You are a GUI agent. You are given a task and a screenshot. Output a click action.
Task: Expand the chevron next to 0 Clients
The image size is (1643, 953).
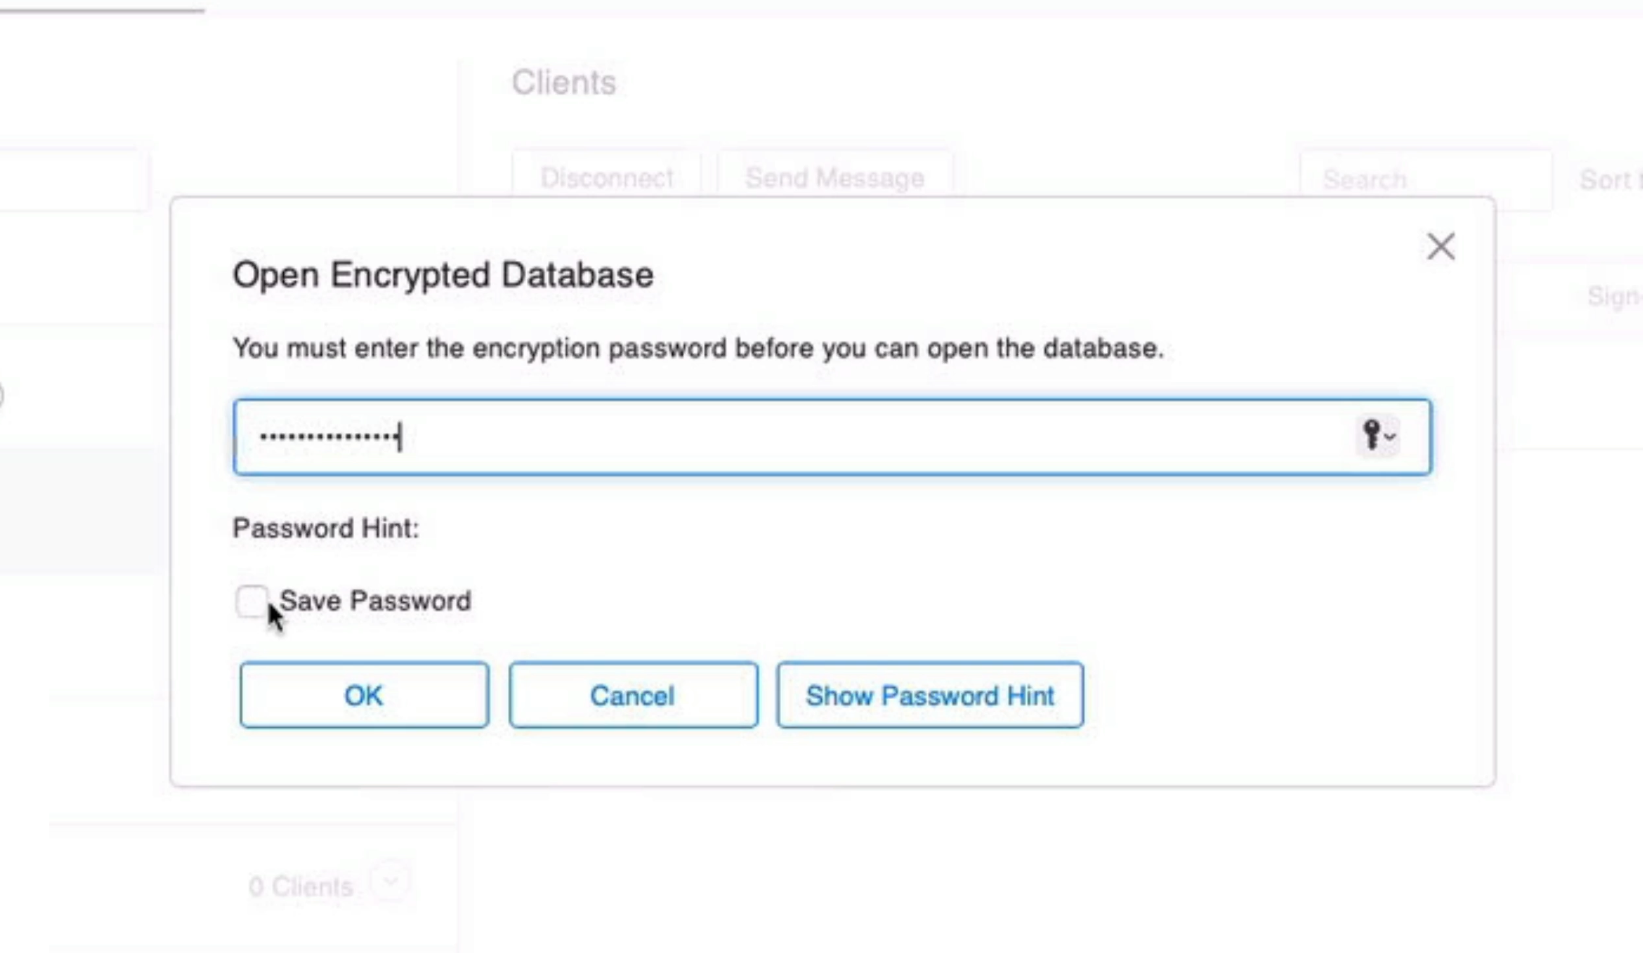click(x=390, y=884)
